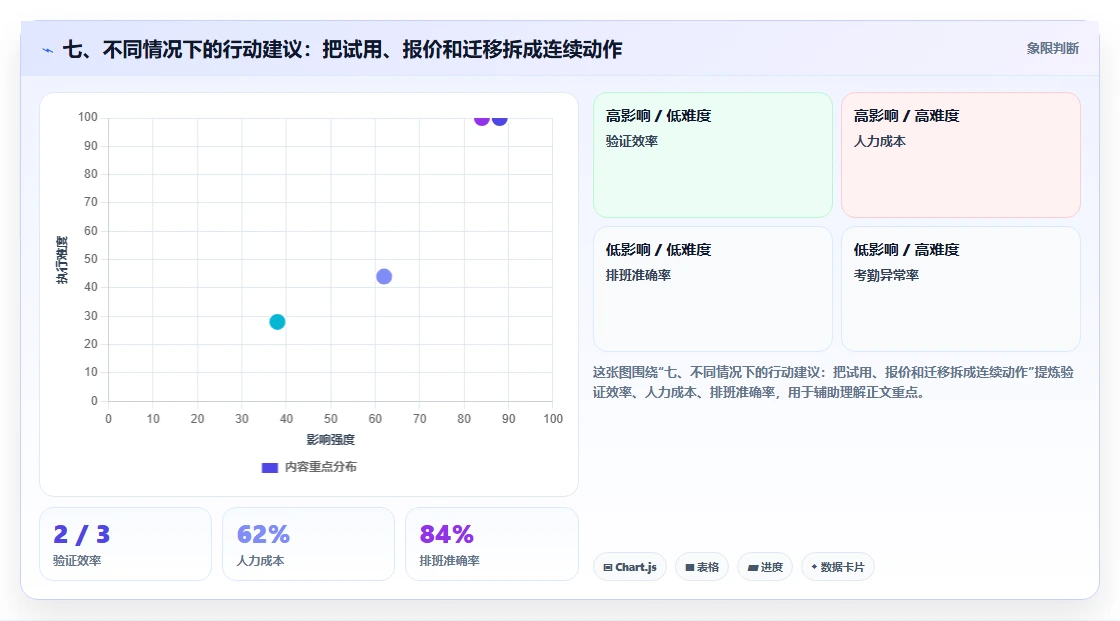
Task: Click the 内容重点分布 legend label
Action: point(321,467)
